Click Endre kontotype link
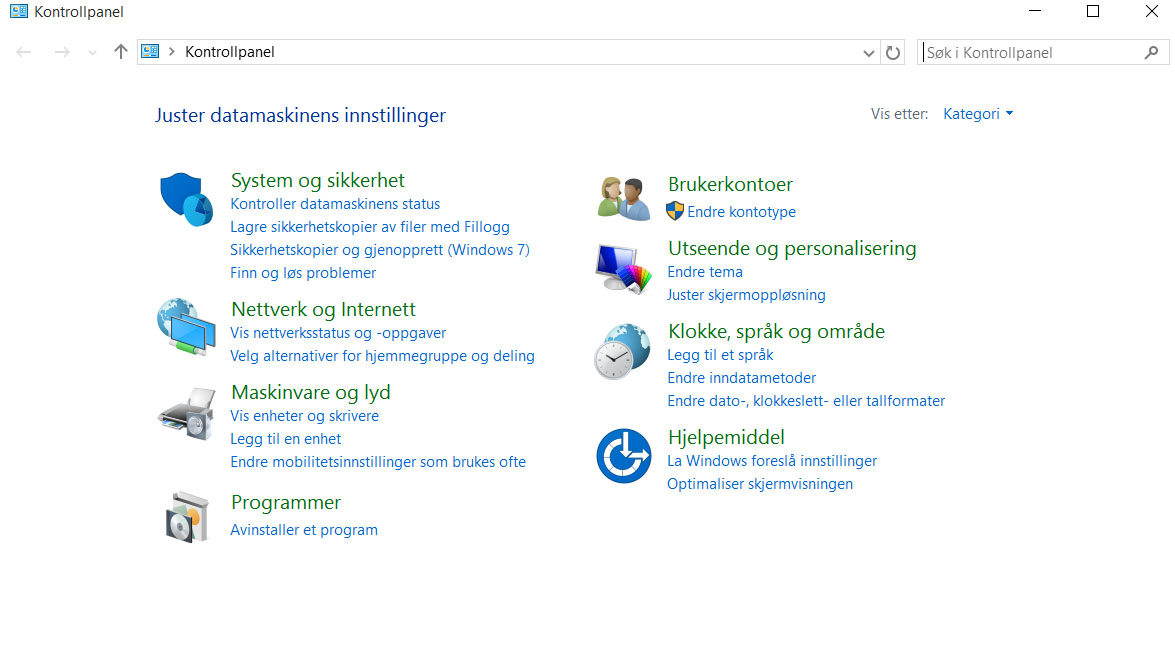 741,212
